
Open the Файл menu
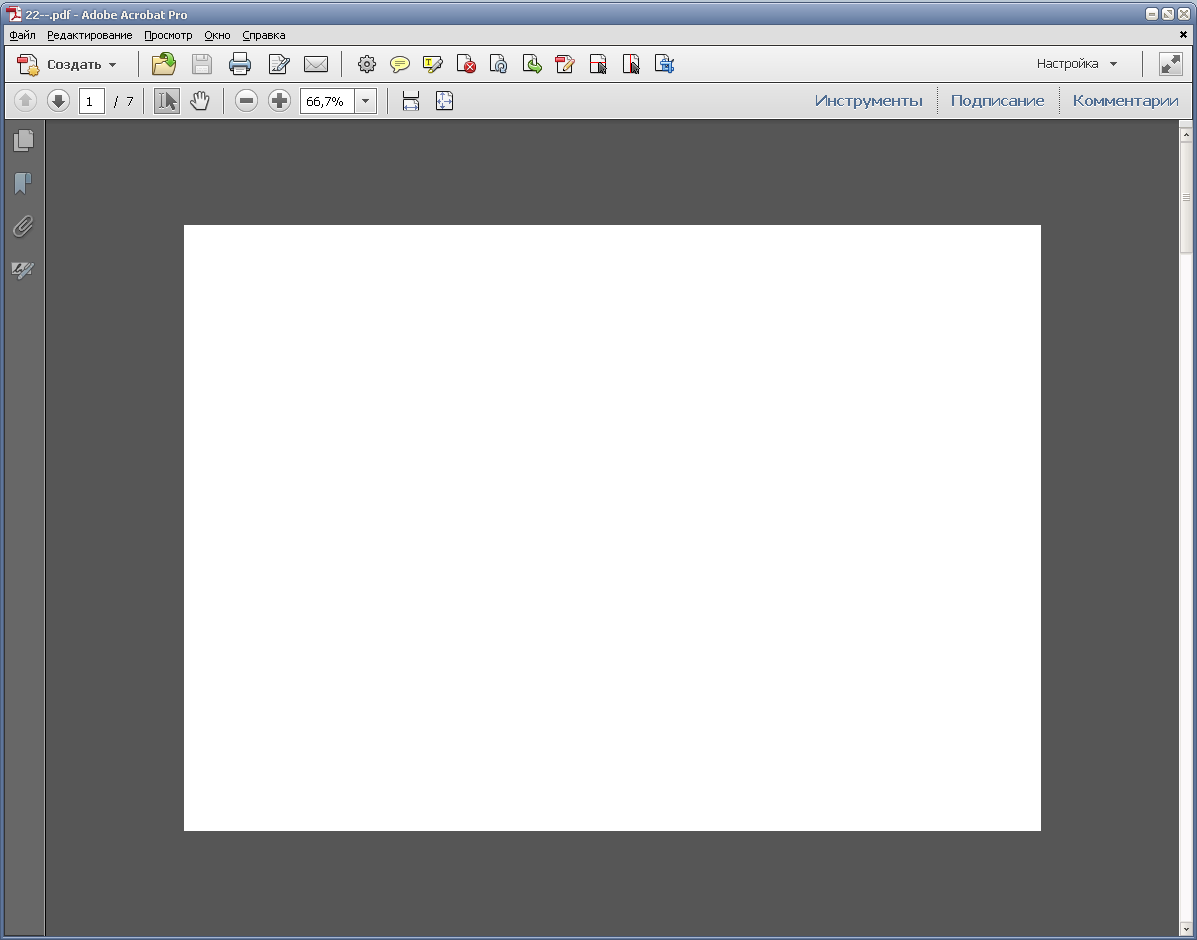22,35
